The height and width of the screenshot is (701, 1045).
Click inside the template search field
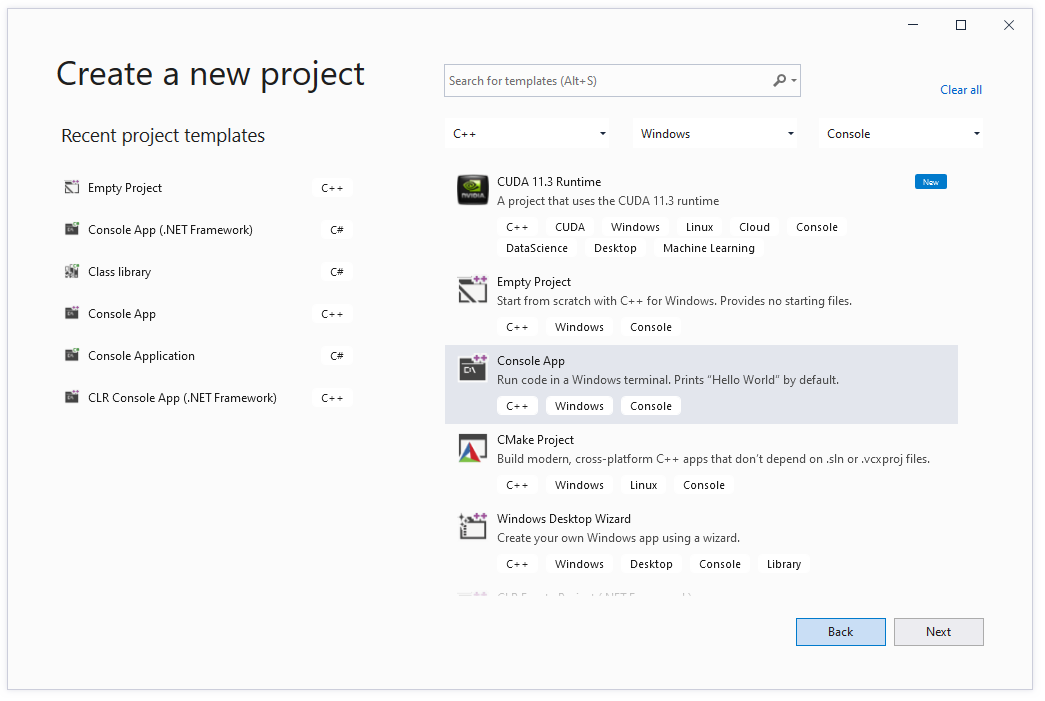600,80
